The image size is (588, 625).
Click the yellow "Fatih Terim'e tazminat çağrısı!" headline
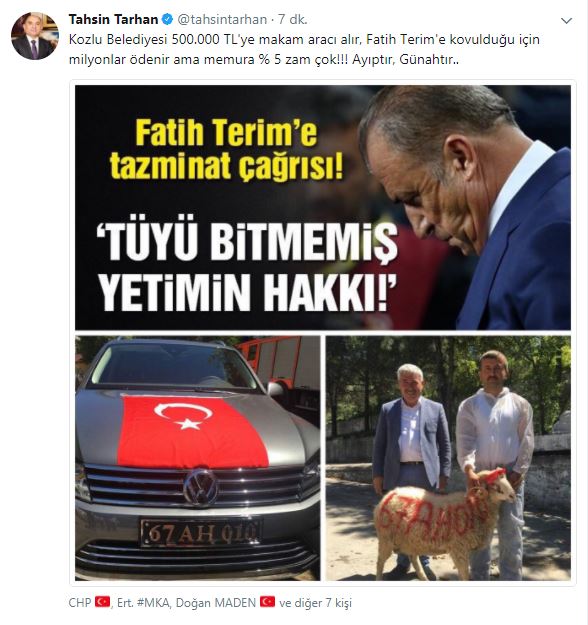226,150
